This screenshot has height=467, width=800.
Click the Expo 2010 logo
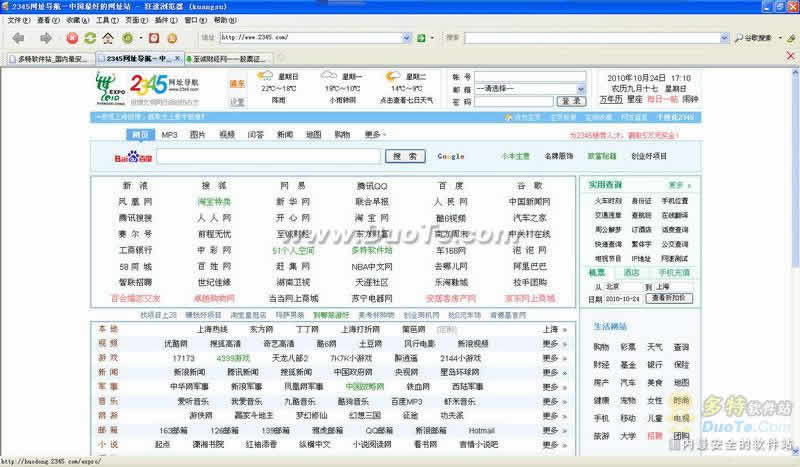tap(110, 88)
